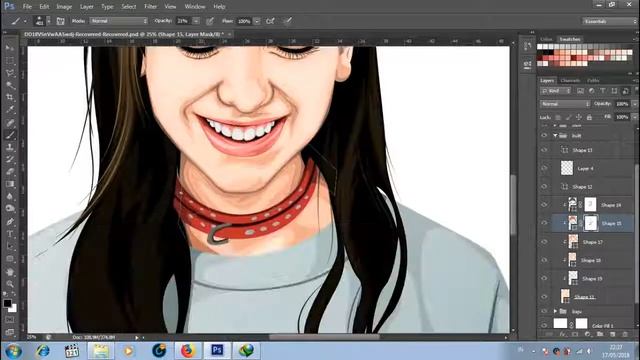Screen dimensions: 640x360
Task: Toggle lock all layer lock icon
Action: click(589, 117)
